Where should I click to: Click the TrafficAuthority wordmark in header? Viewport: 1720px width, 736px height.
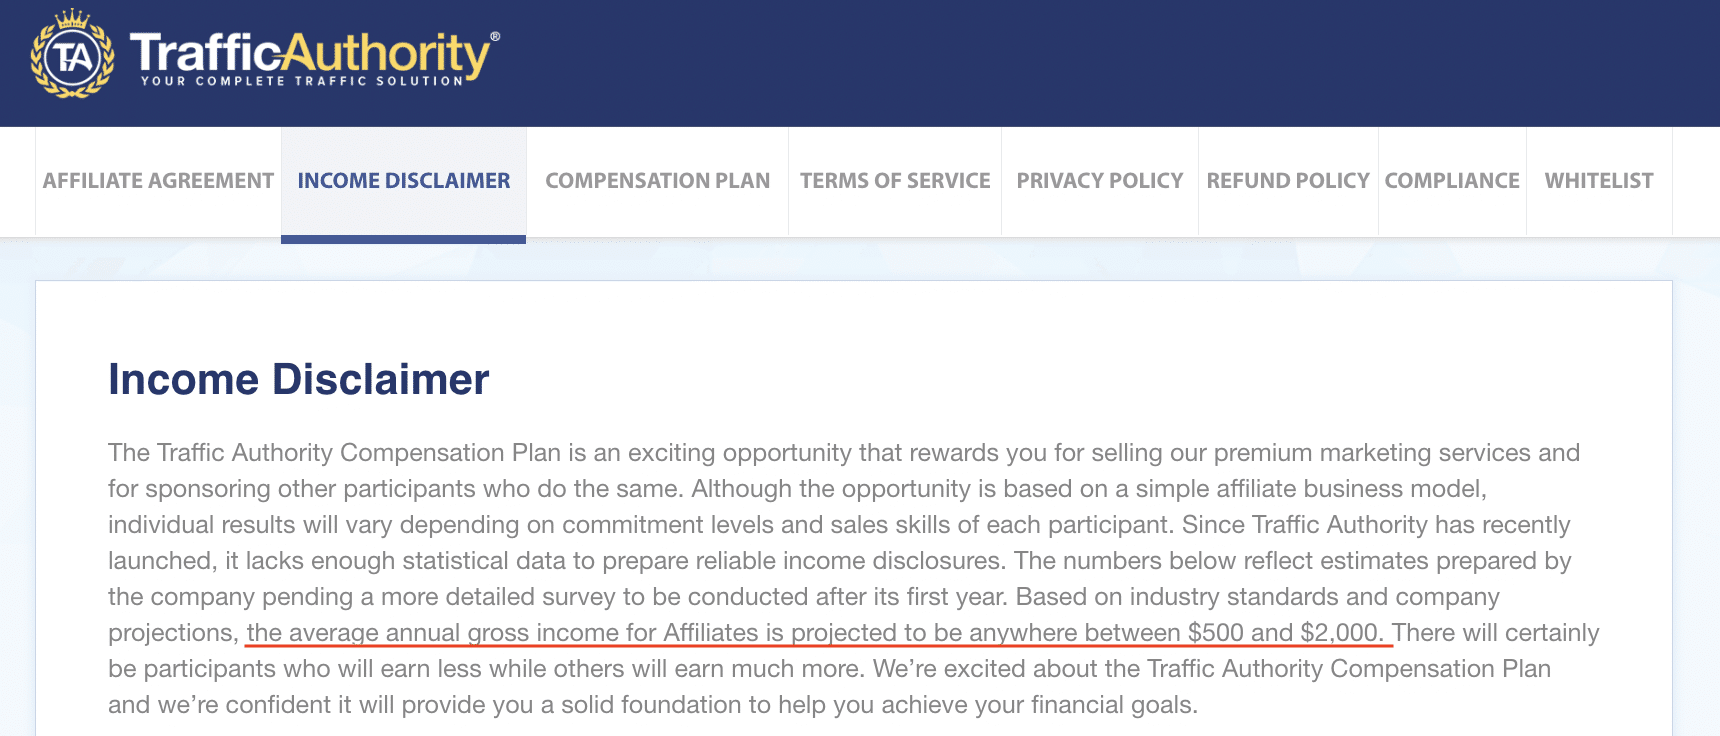(x=310, y=52)
